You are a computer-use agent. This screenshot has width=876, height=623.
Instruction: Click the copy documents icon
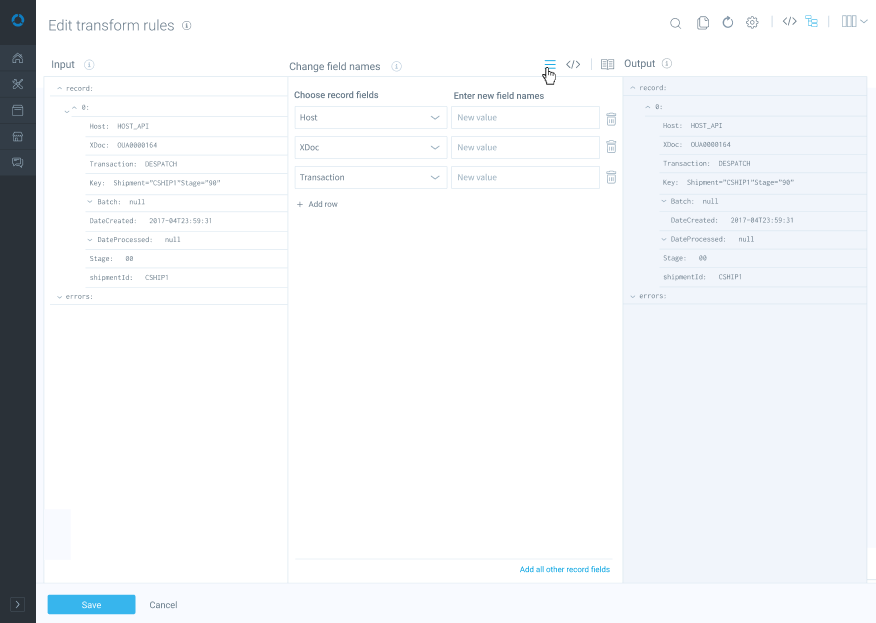pos(703,23)
